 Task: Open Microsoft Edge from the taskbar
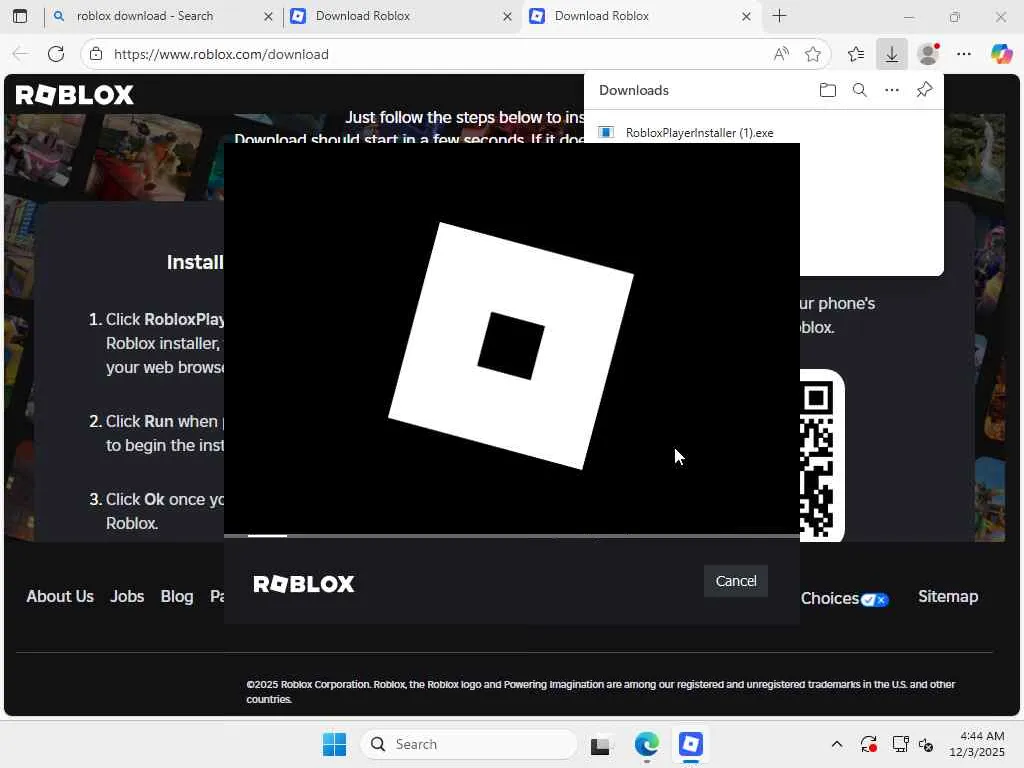[647, 744]
